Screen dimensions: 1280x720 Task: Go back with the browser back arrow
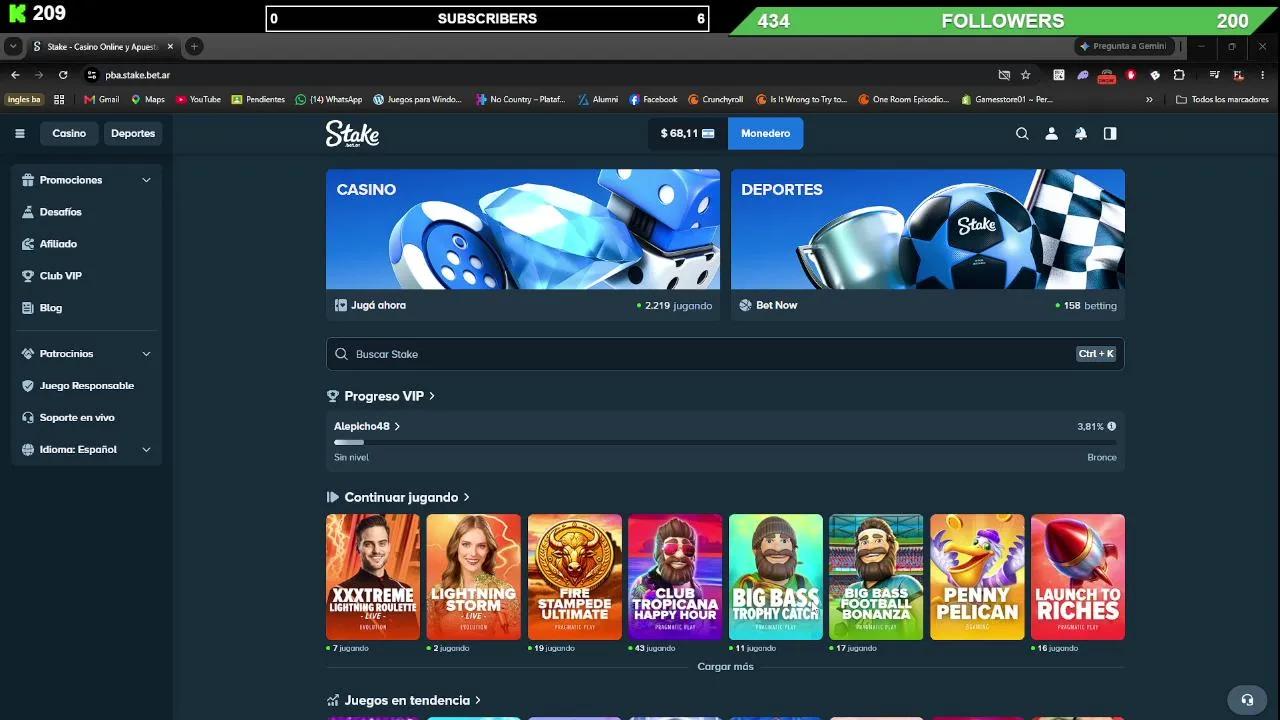tap(15, 75)
